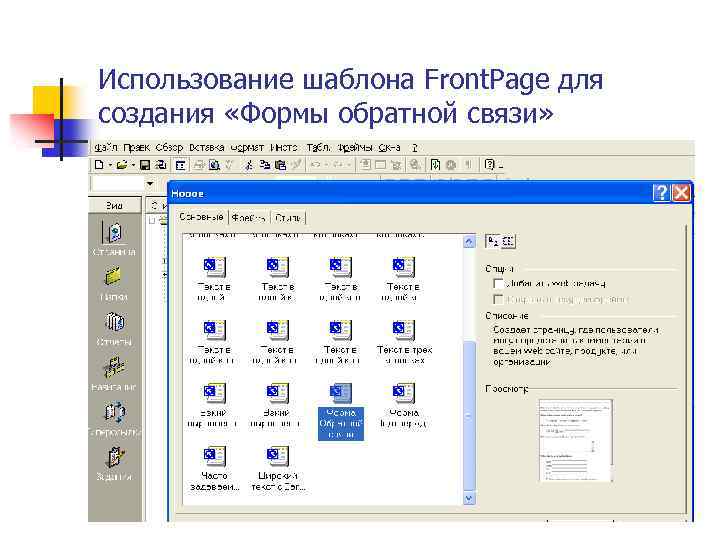Image resolution: width=720 pixels, height=540 pixels.
Task: Select the Форма обратной связи template
Action: (x=341, y=411)
